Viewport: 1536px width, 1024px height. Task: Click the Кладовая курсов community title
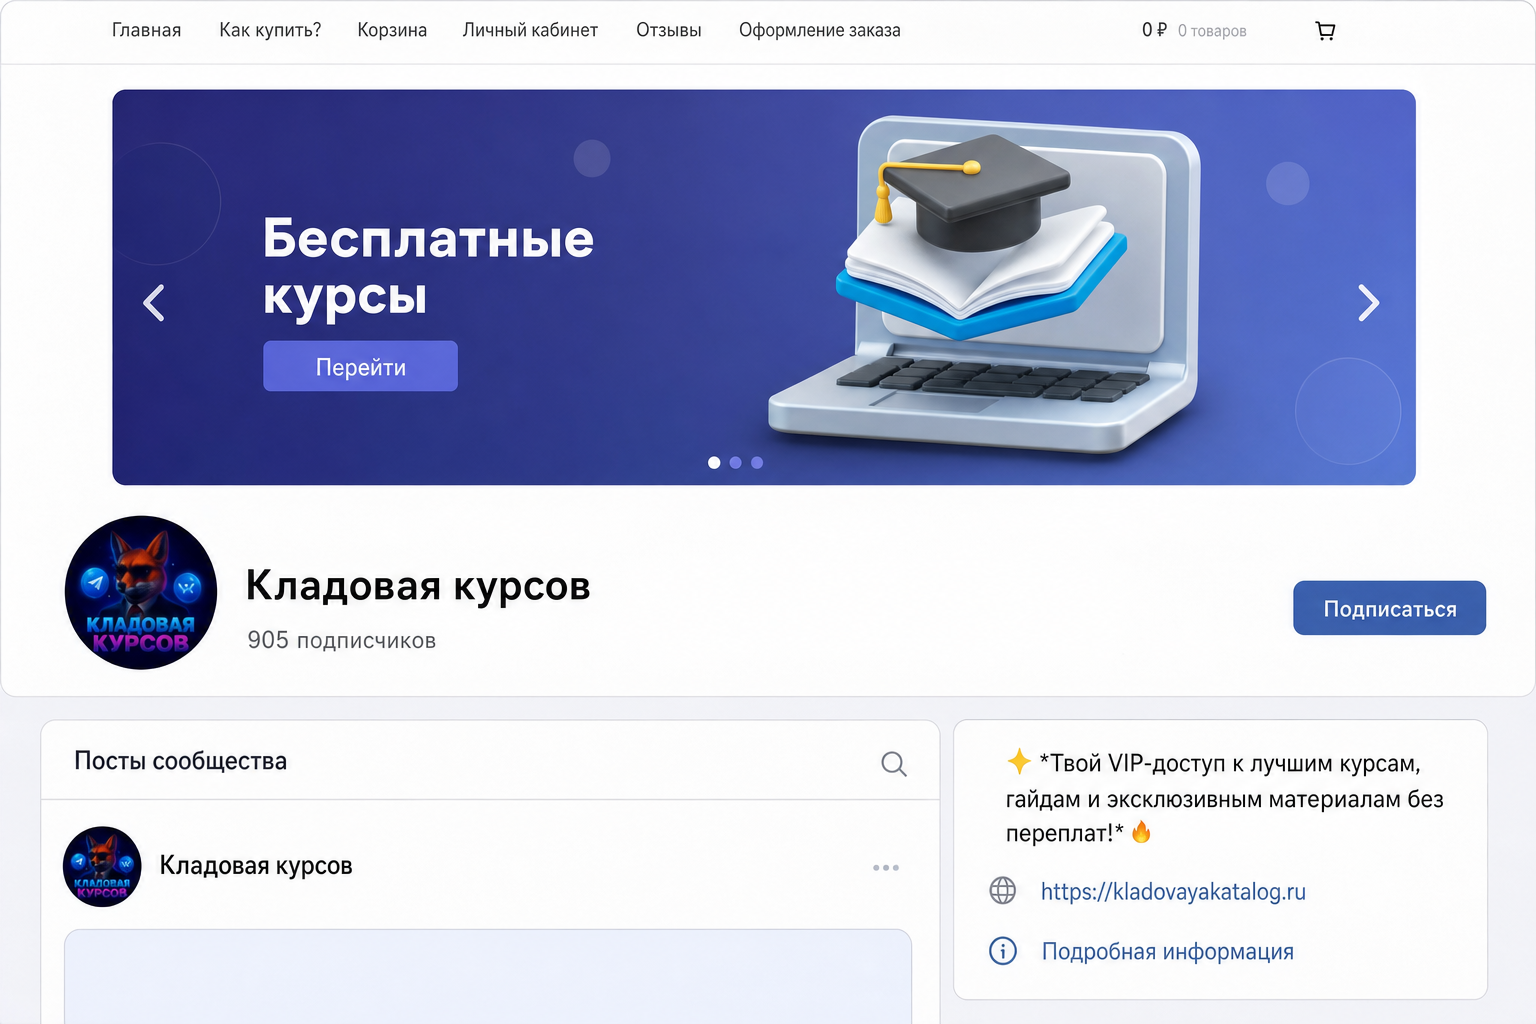click(418, 586)
